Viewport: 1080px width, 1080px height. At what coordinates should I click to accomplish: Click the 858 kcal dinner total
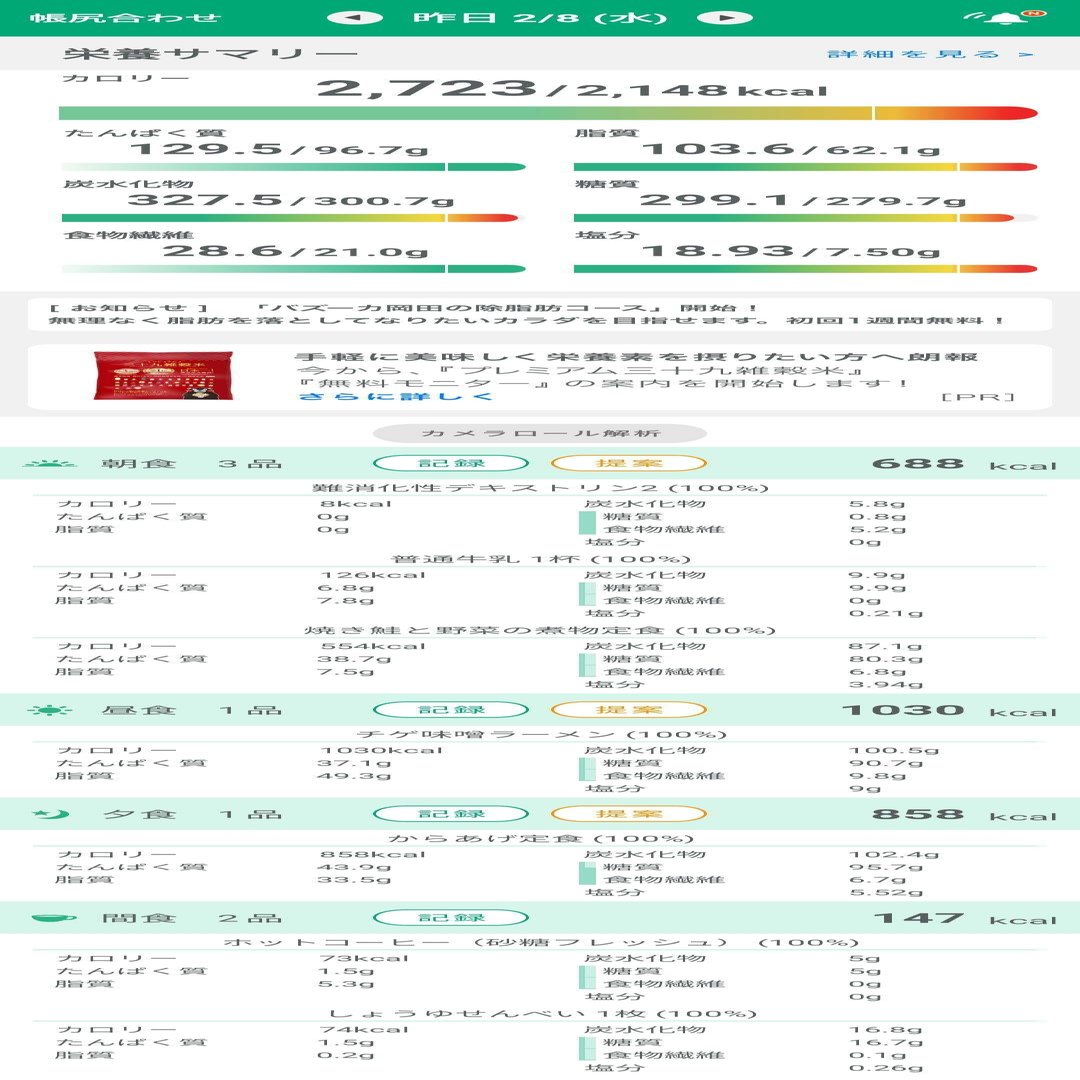(964, 815)
